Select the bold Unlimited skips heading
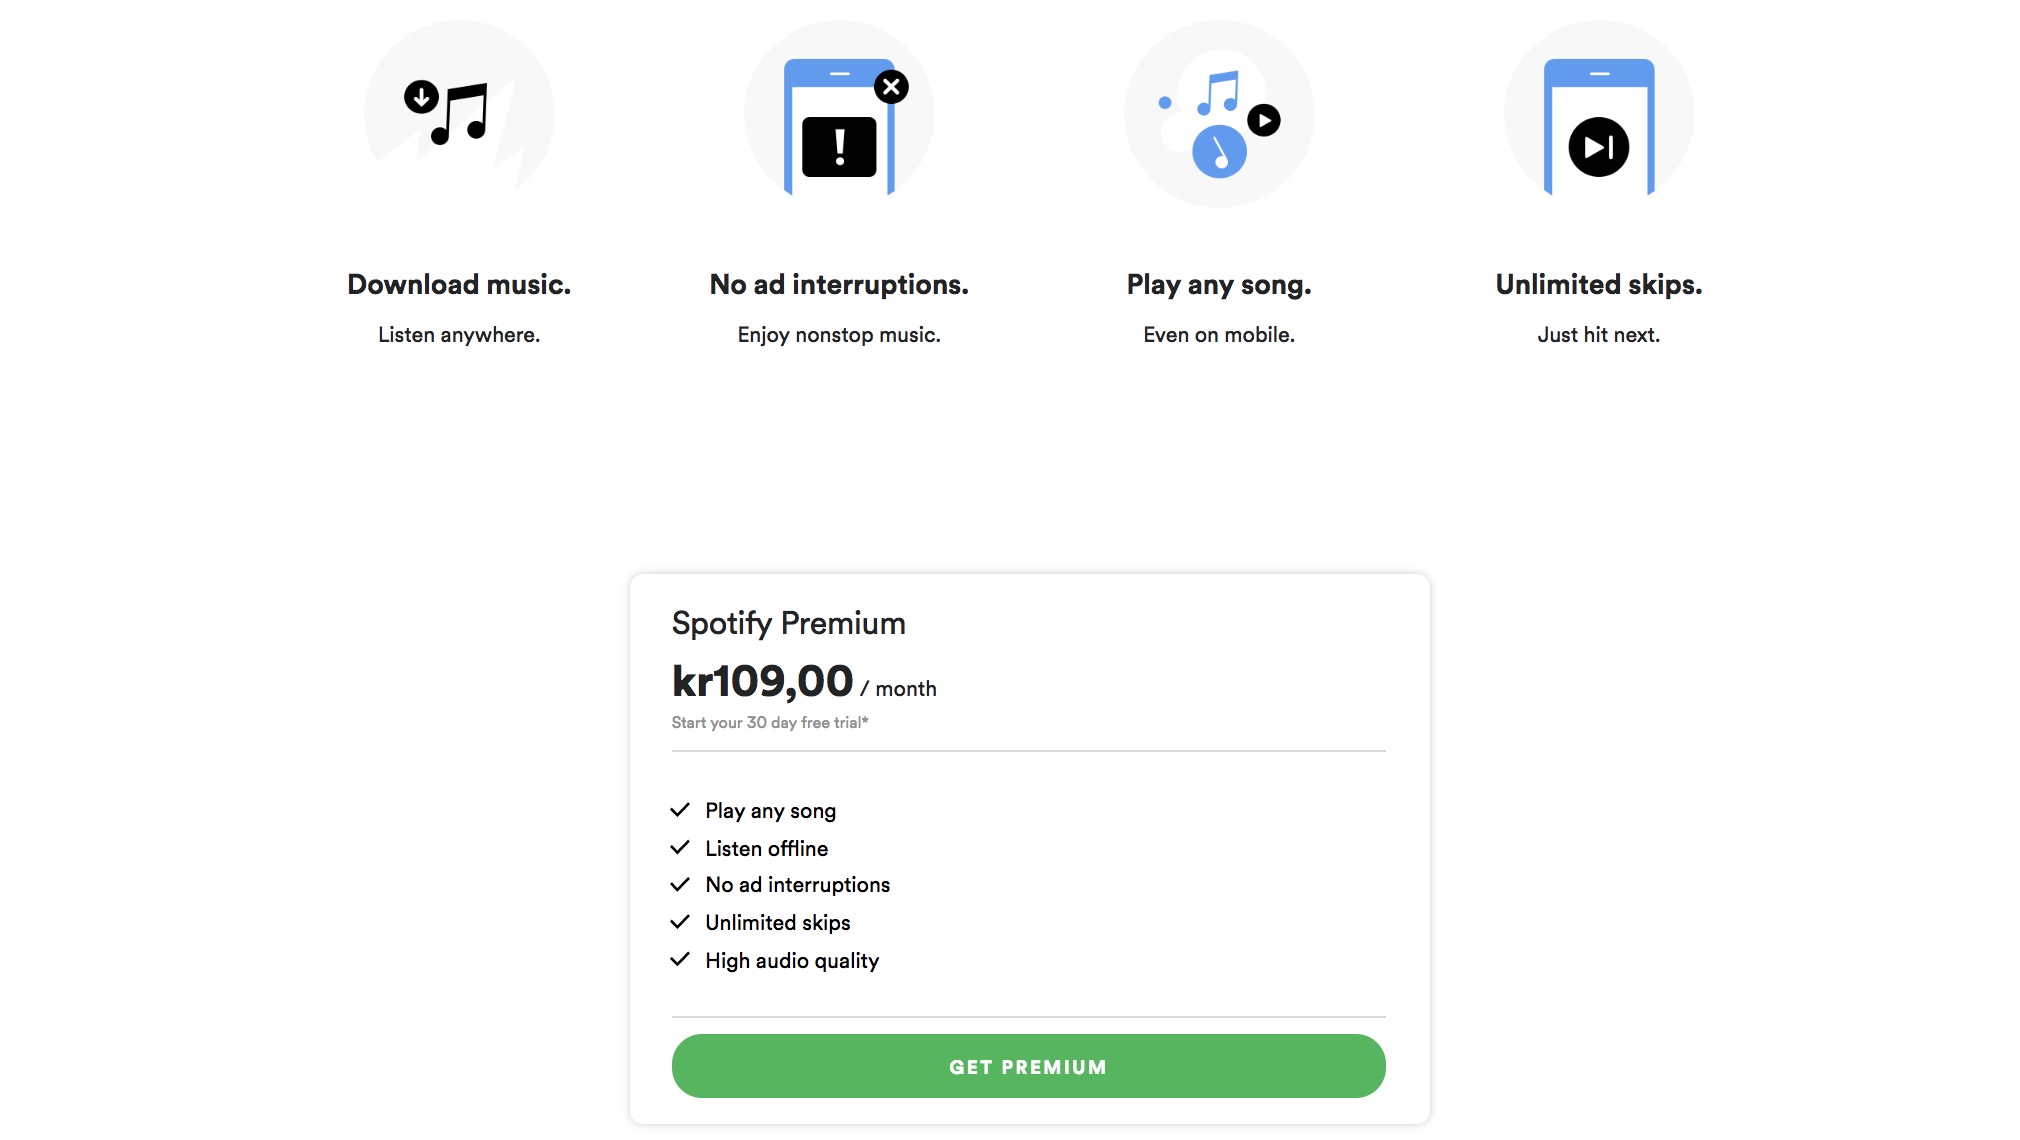The height and width of the screenshot is (1140, 2020). (1598, 285)
